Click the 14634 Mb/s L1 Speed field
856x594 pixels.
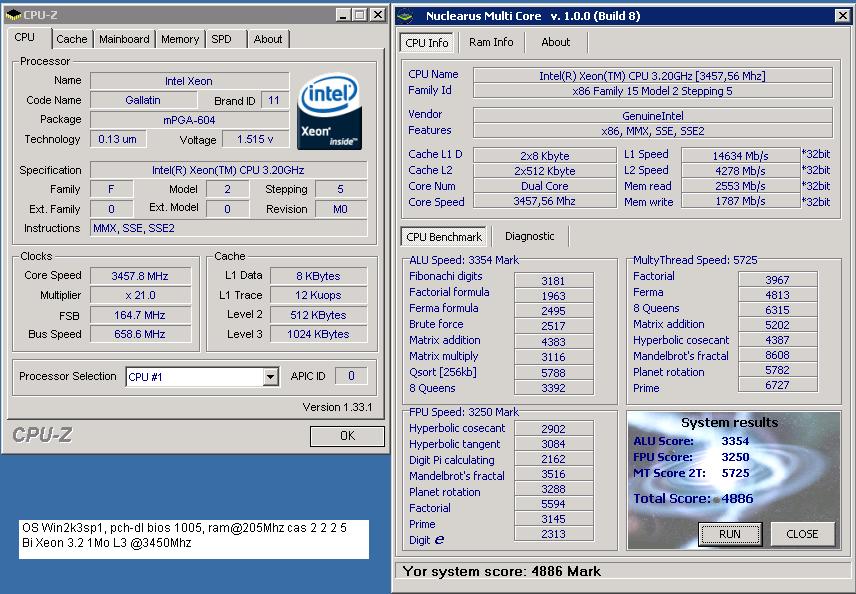click(x=740, y=156)
